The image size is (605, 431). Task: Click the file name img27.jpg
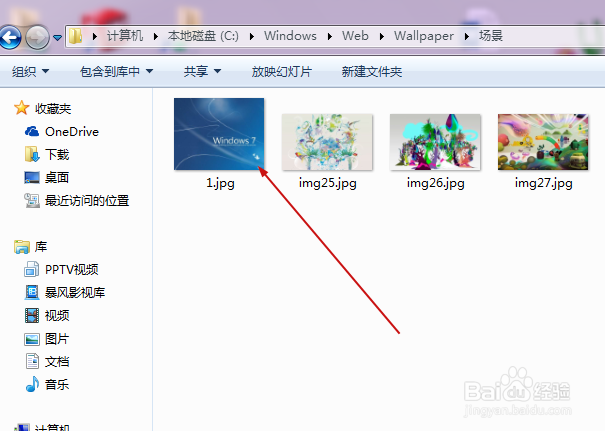(544, 183)
